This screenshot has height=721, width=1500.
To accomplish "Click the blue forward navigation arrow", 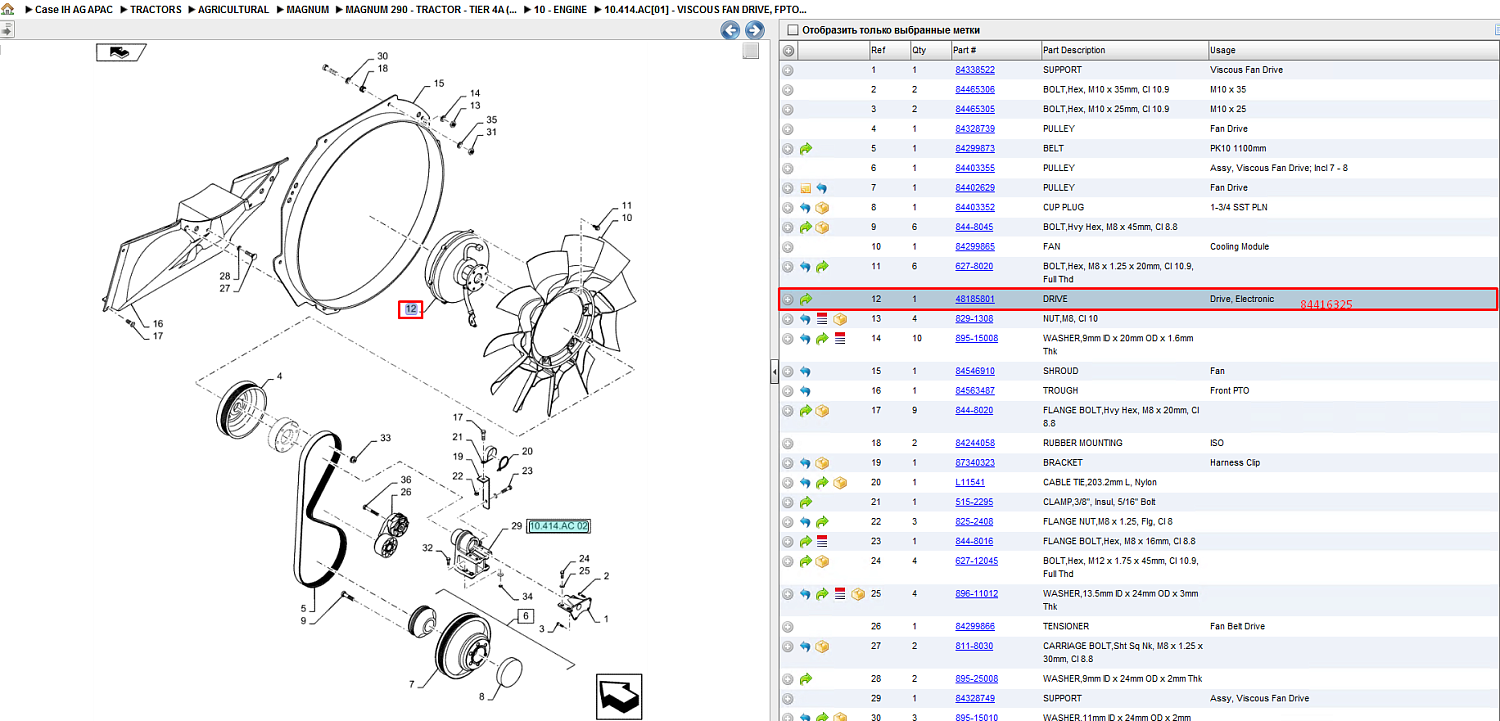I will click(755, 30).
